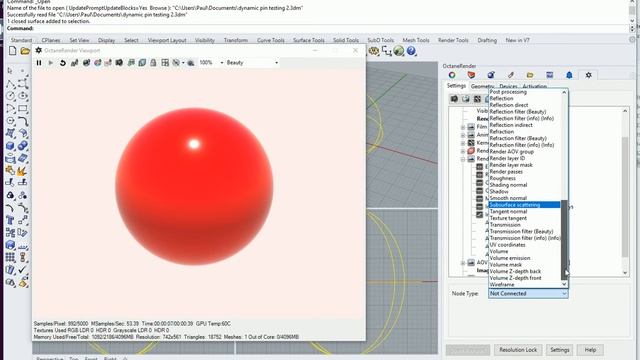Screen dimensions: 640x360
Task: Open the pencil tab in OctaneRender panel
Action: 511,75
